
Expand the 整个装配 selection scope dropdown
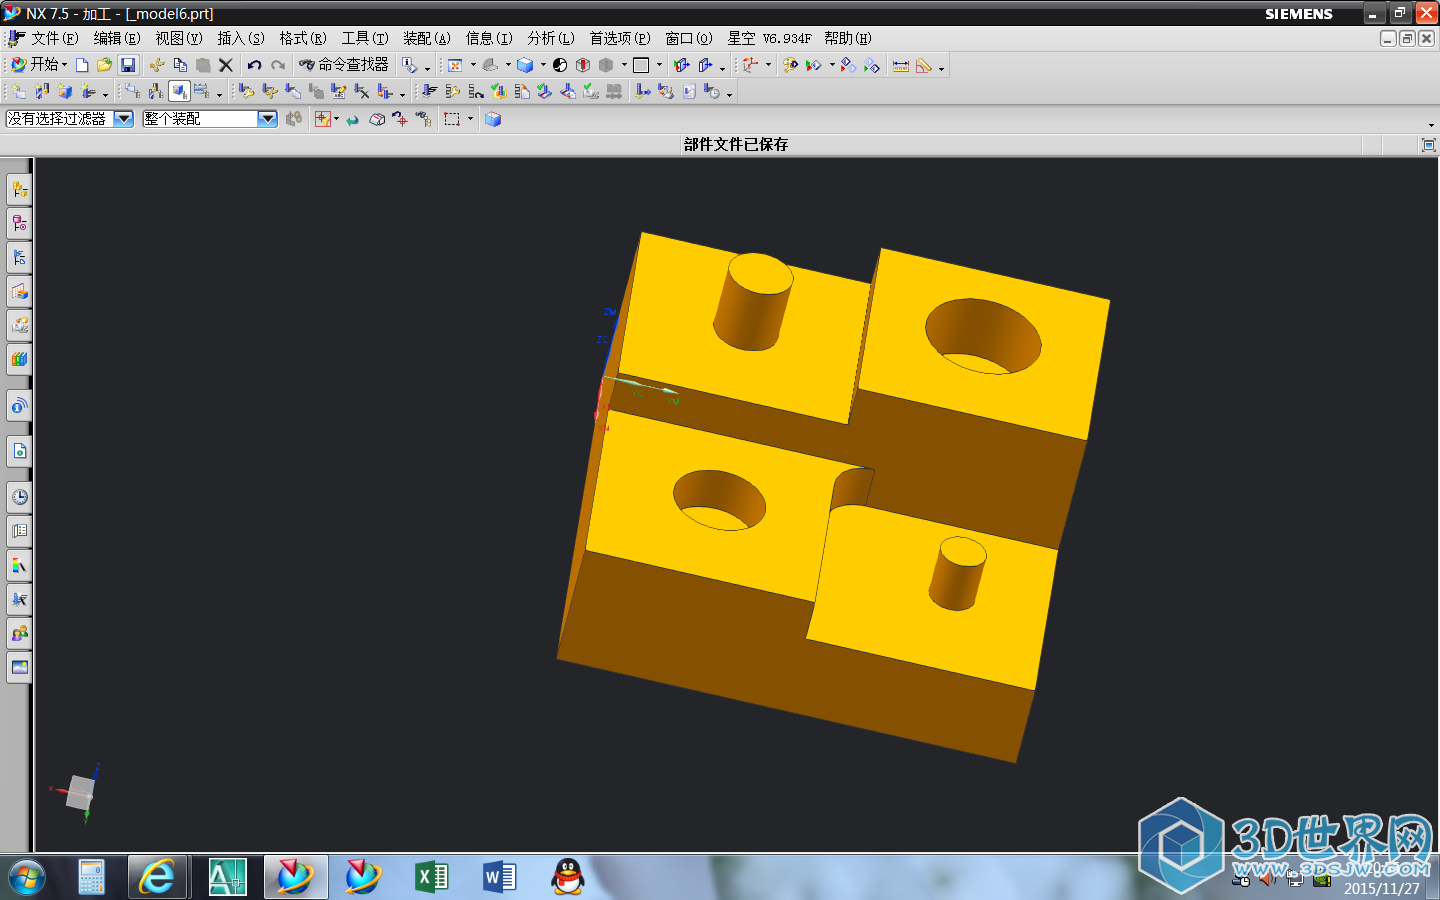pos(267,119)
